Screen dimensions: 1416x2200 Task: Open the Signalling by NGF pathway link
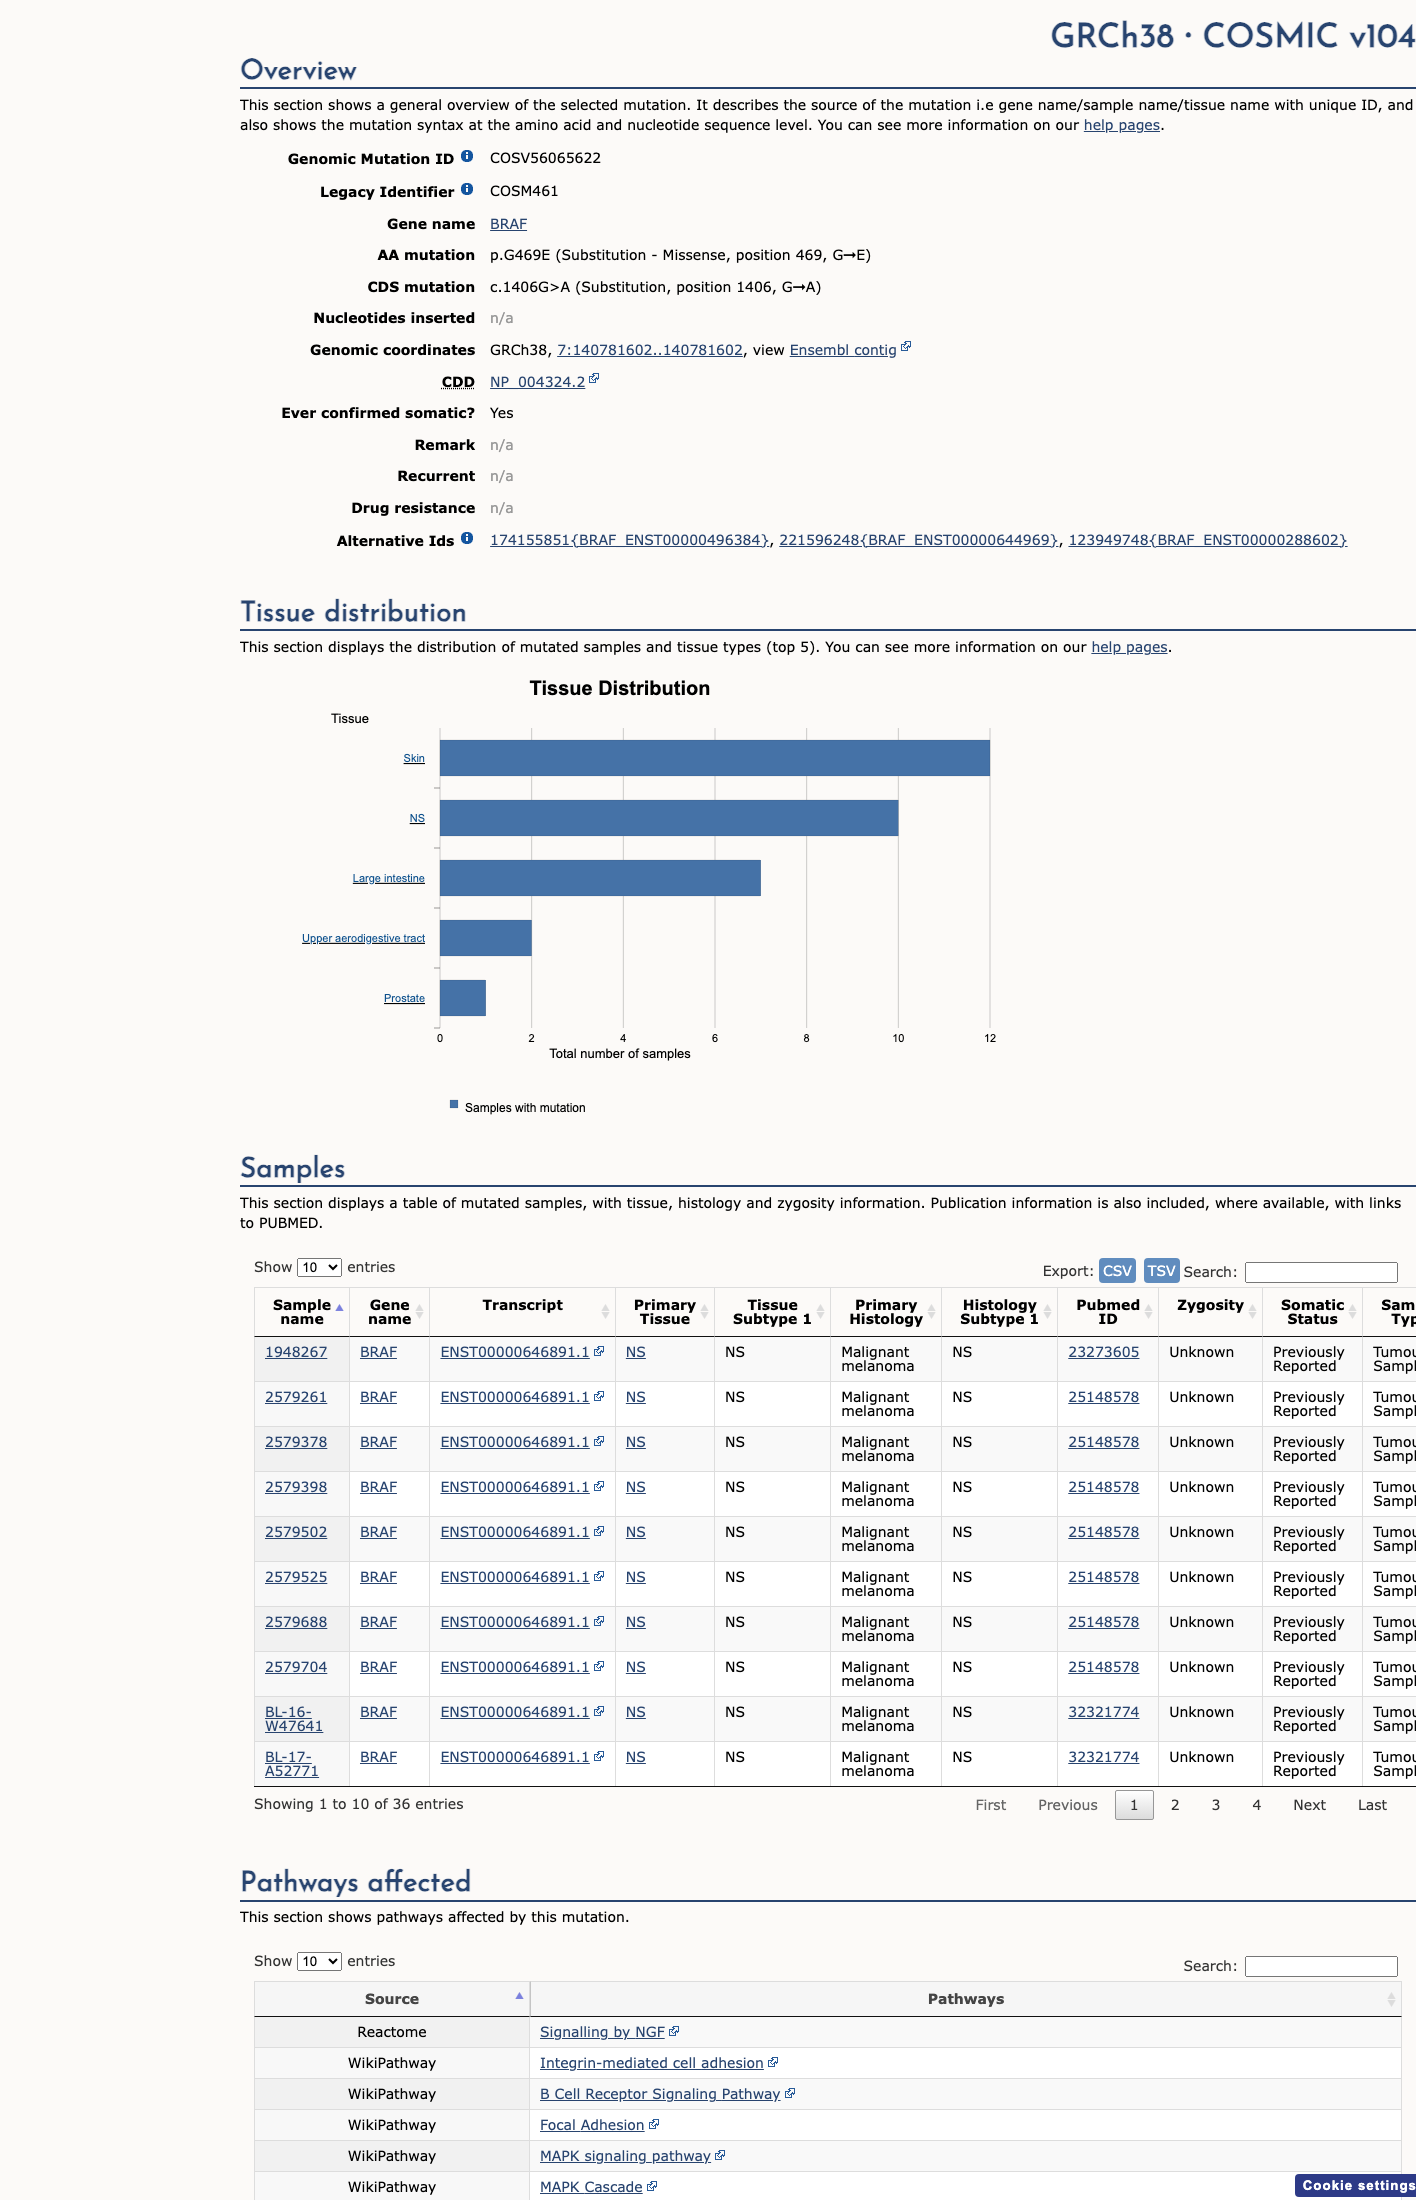(x=602, y=2032)
